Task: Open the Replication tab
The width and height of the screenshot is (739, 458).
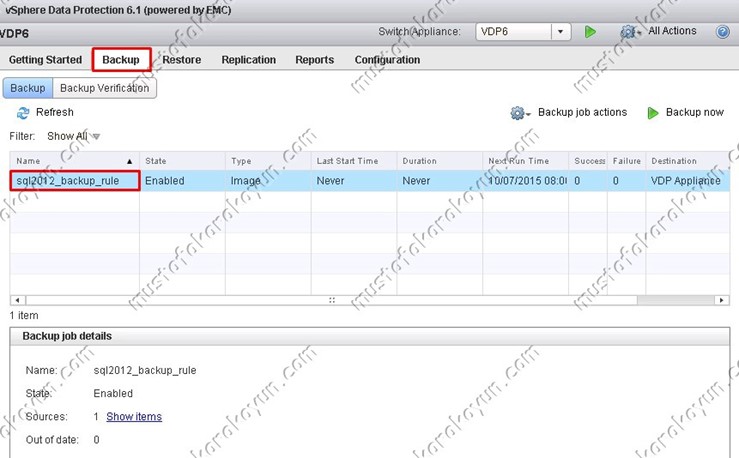Action: 248,60
